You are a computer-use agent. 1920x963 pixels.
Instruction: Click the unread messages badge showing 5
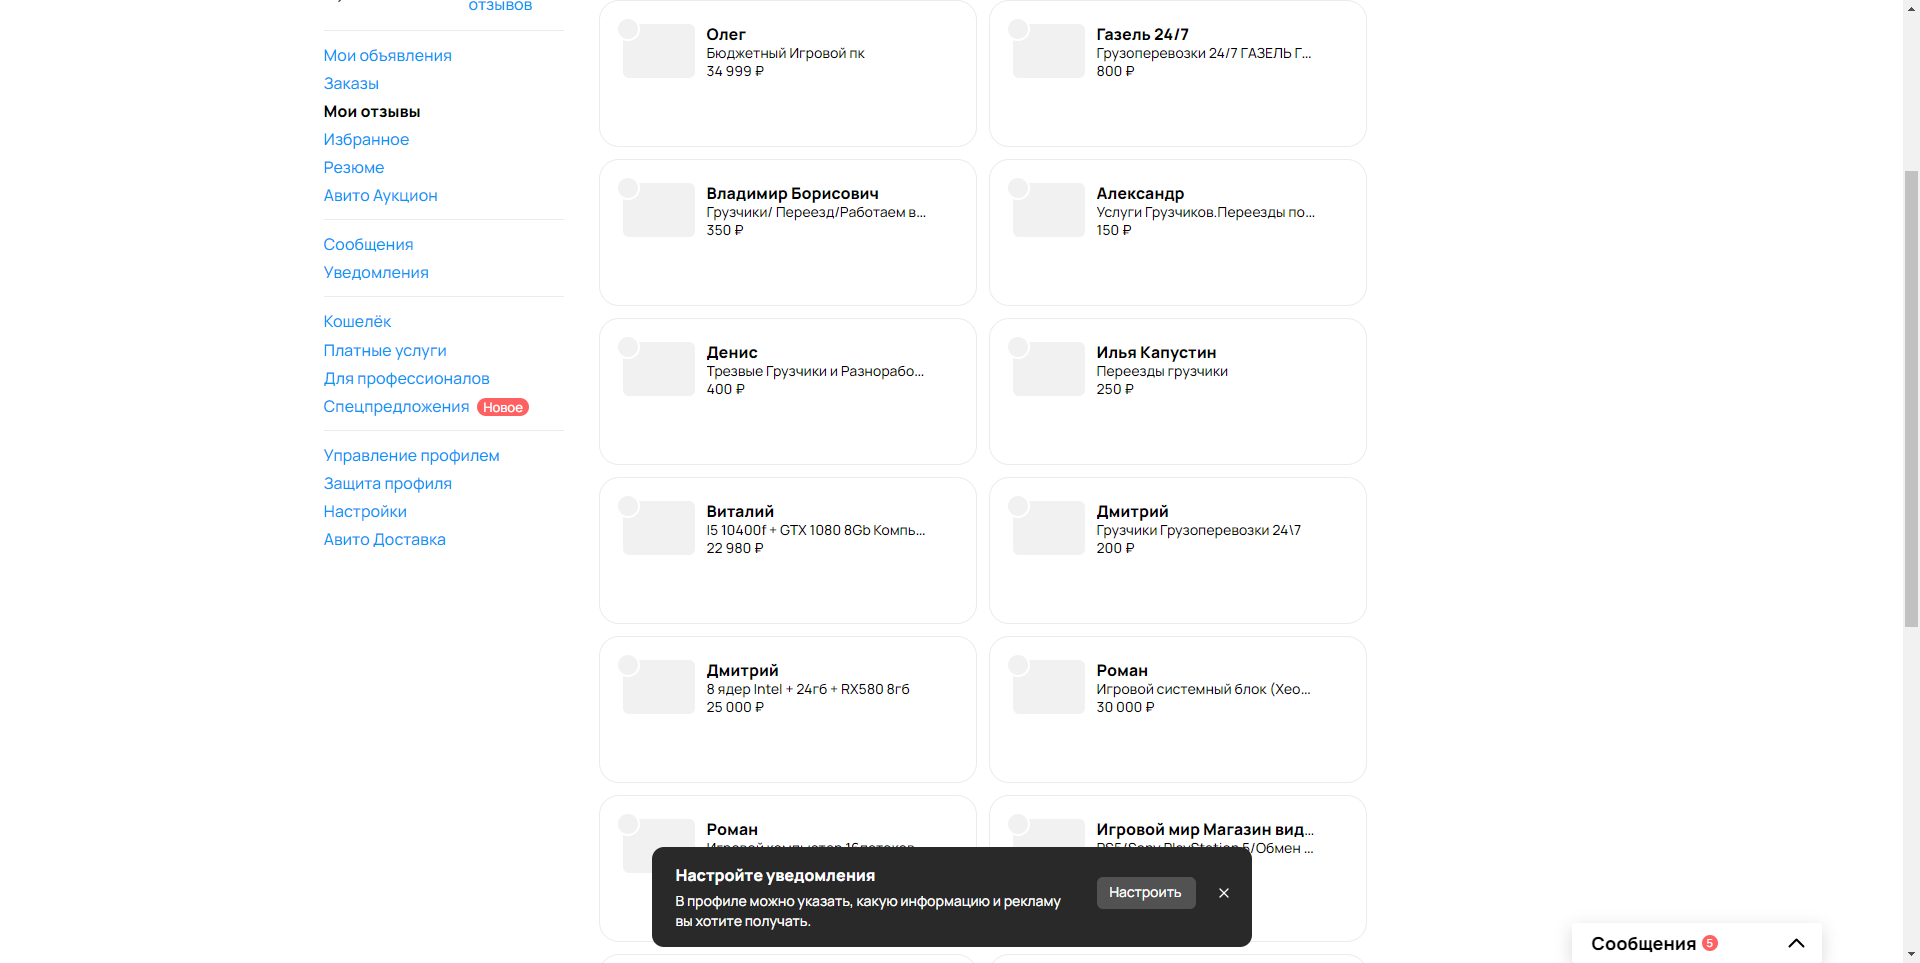tap(1710, 943)
